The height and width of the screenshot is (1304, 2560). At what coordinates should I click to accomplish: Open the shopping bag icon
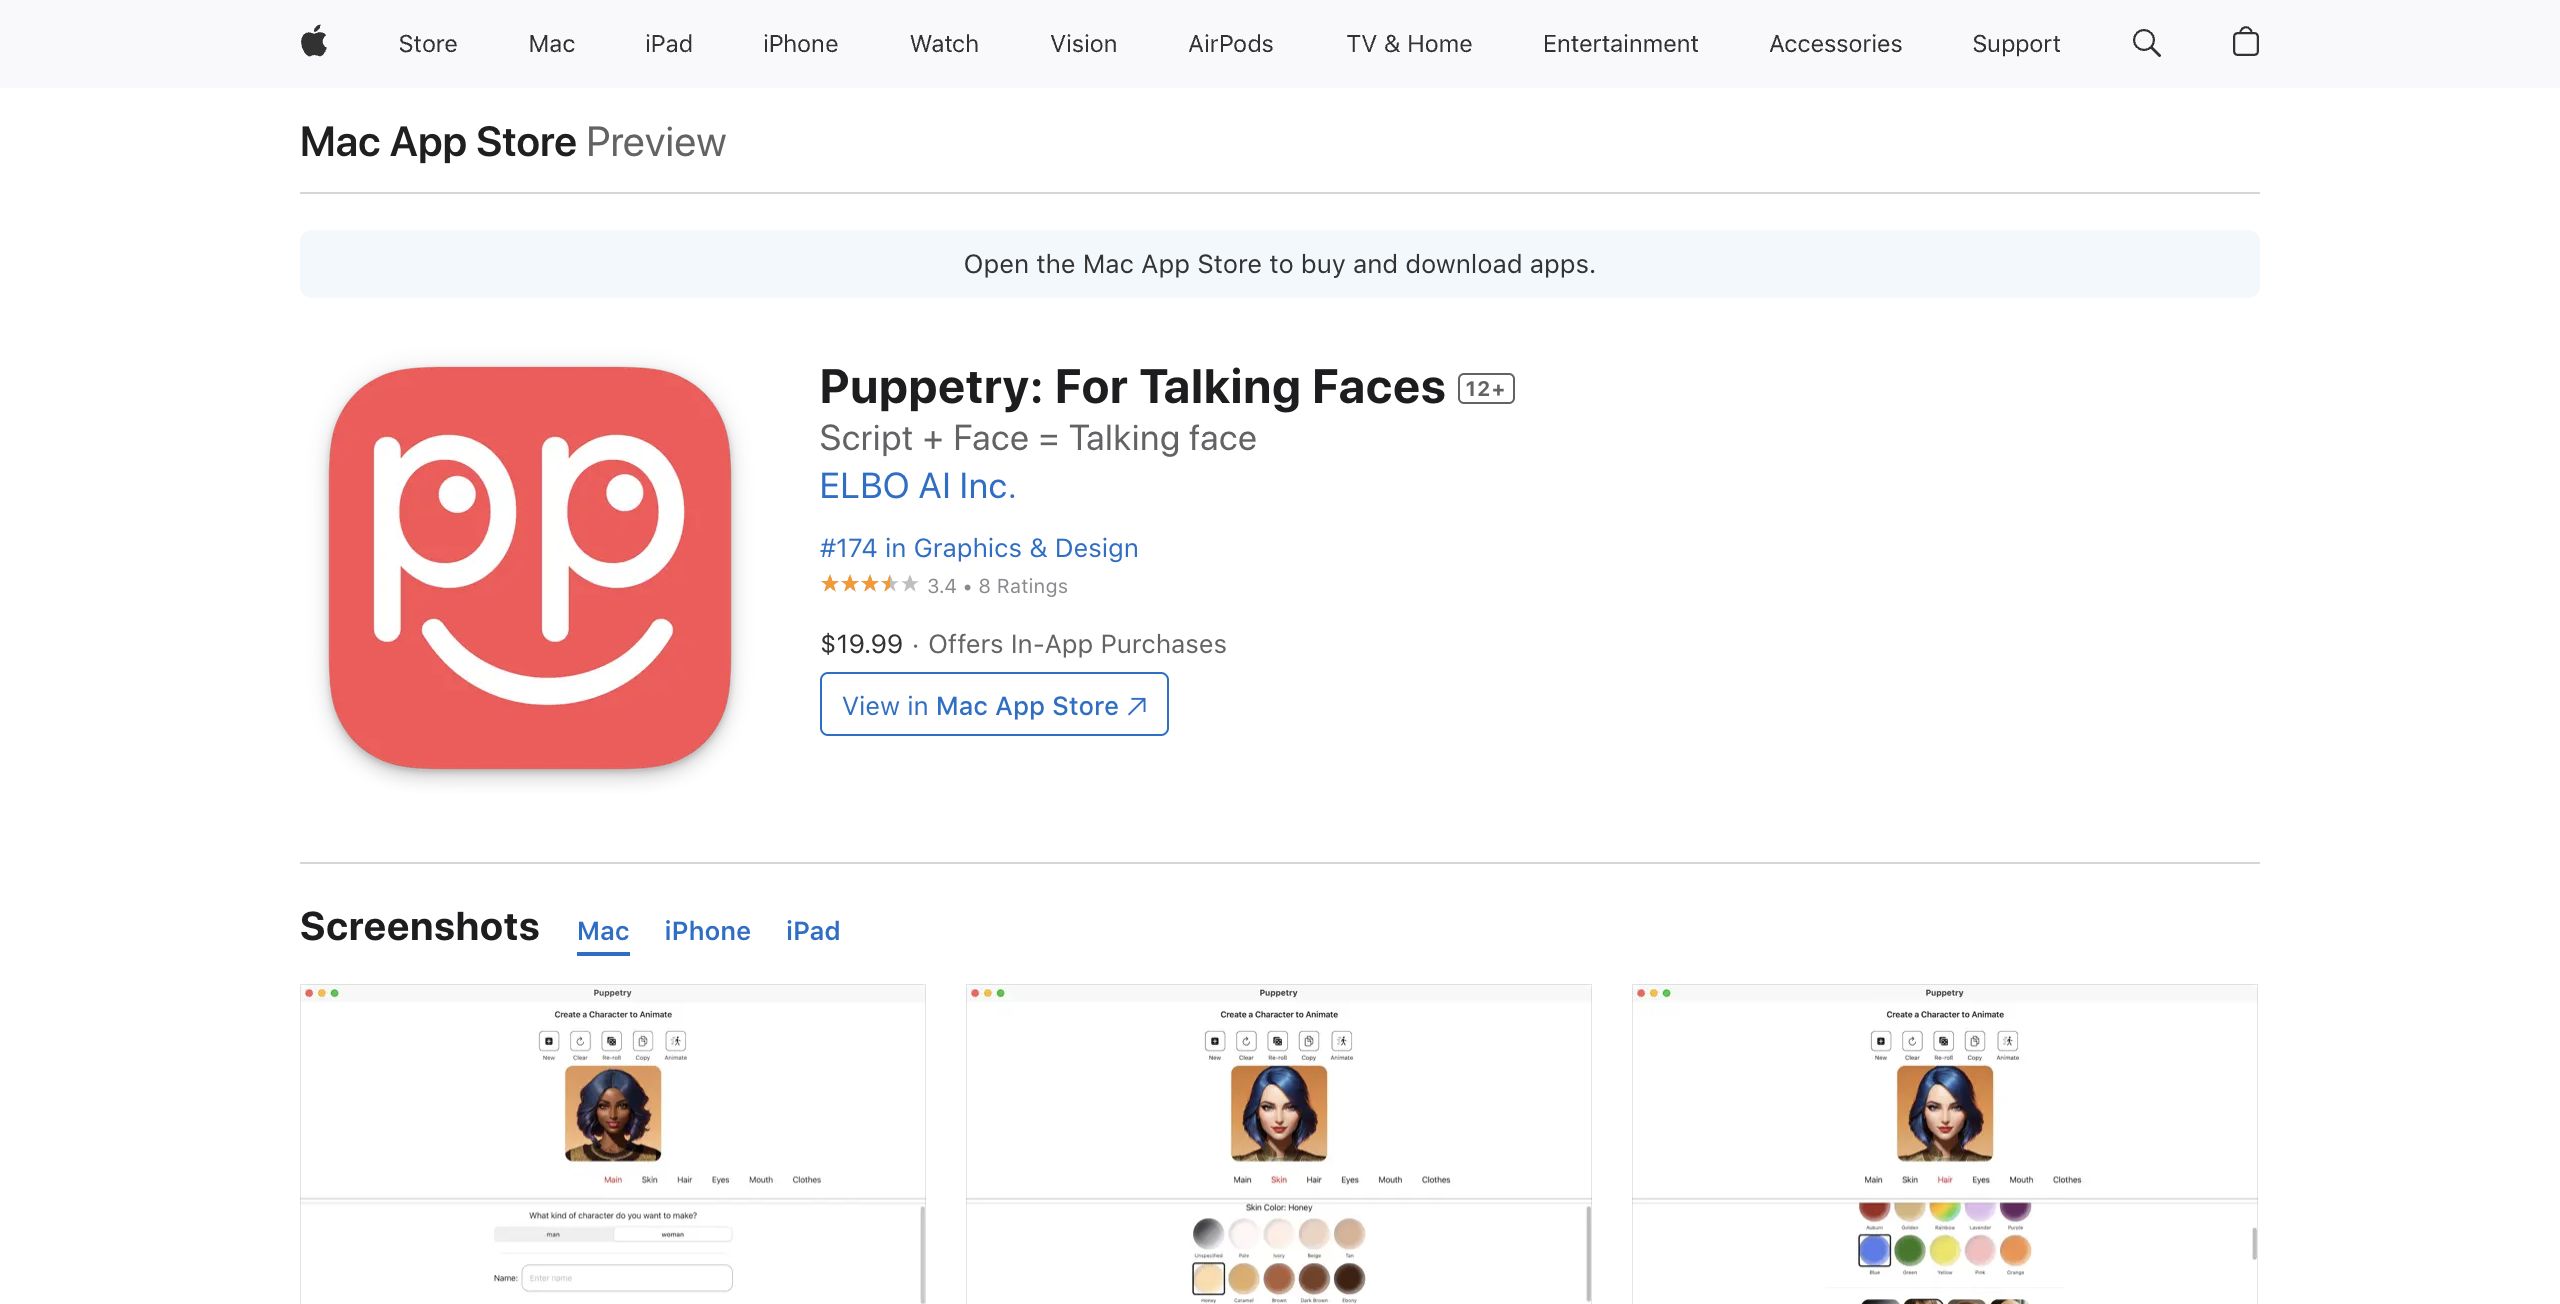2245,42
